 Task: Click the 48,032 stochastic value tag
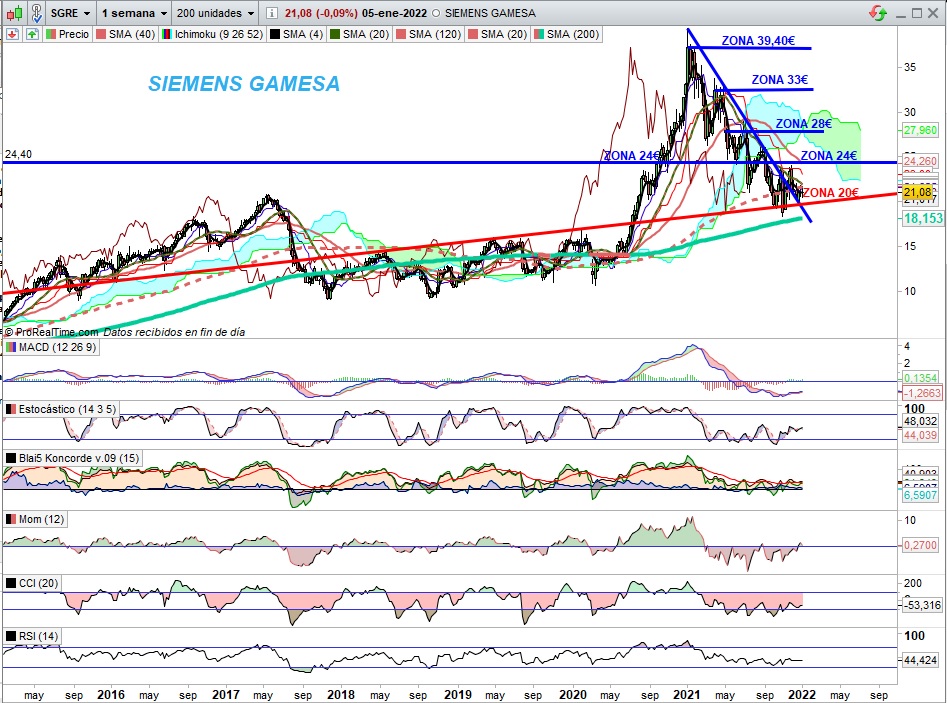point(920,422)
